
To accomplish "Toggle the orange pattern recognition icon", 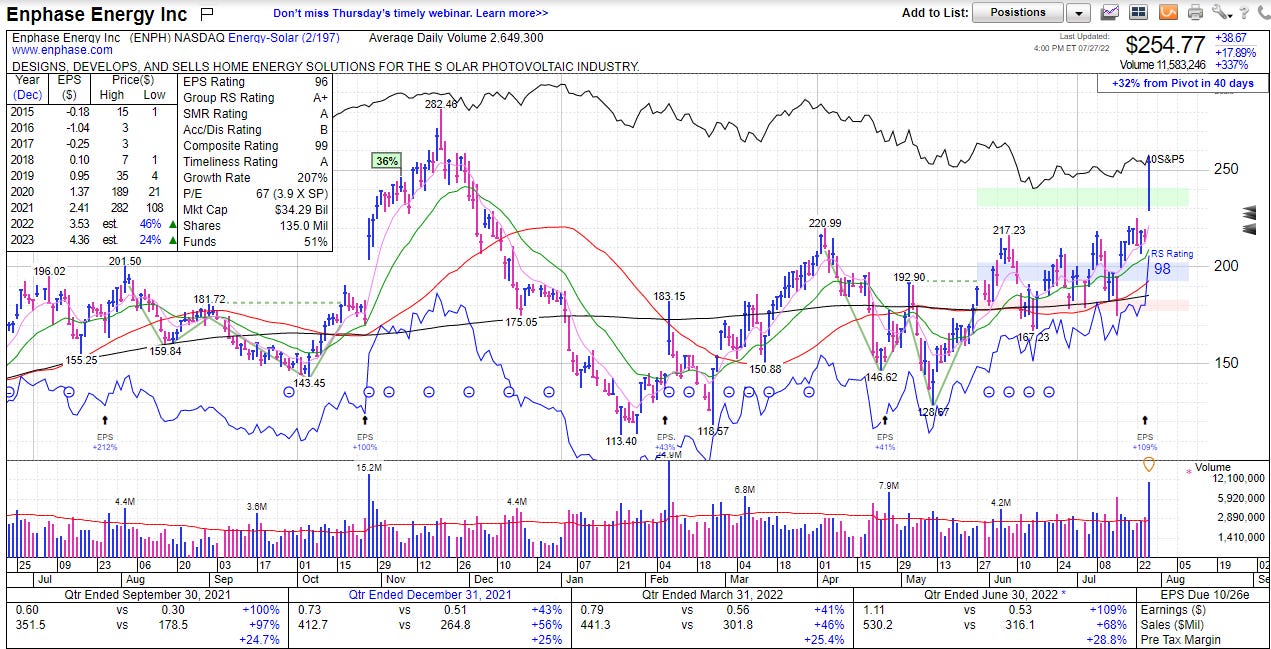I will (1167, 13).
